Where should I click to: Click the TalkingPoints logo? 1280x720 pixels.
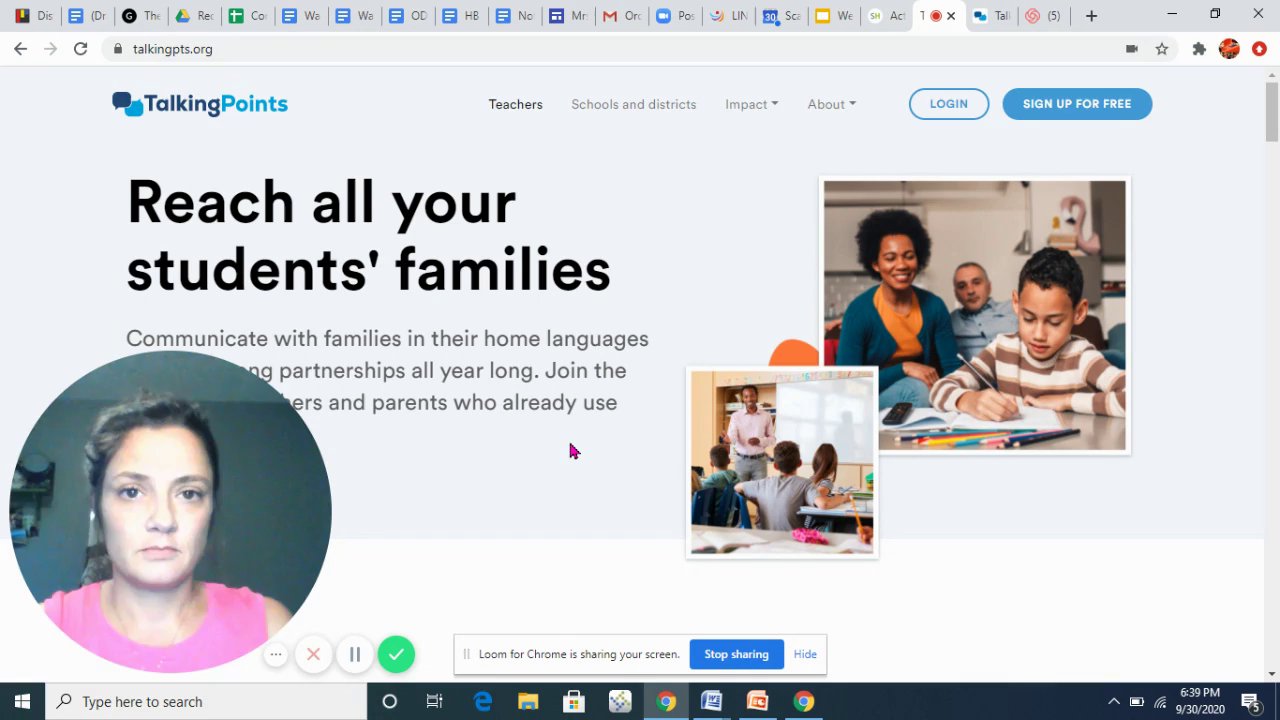click(x=200, y=104)
